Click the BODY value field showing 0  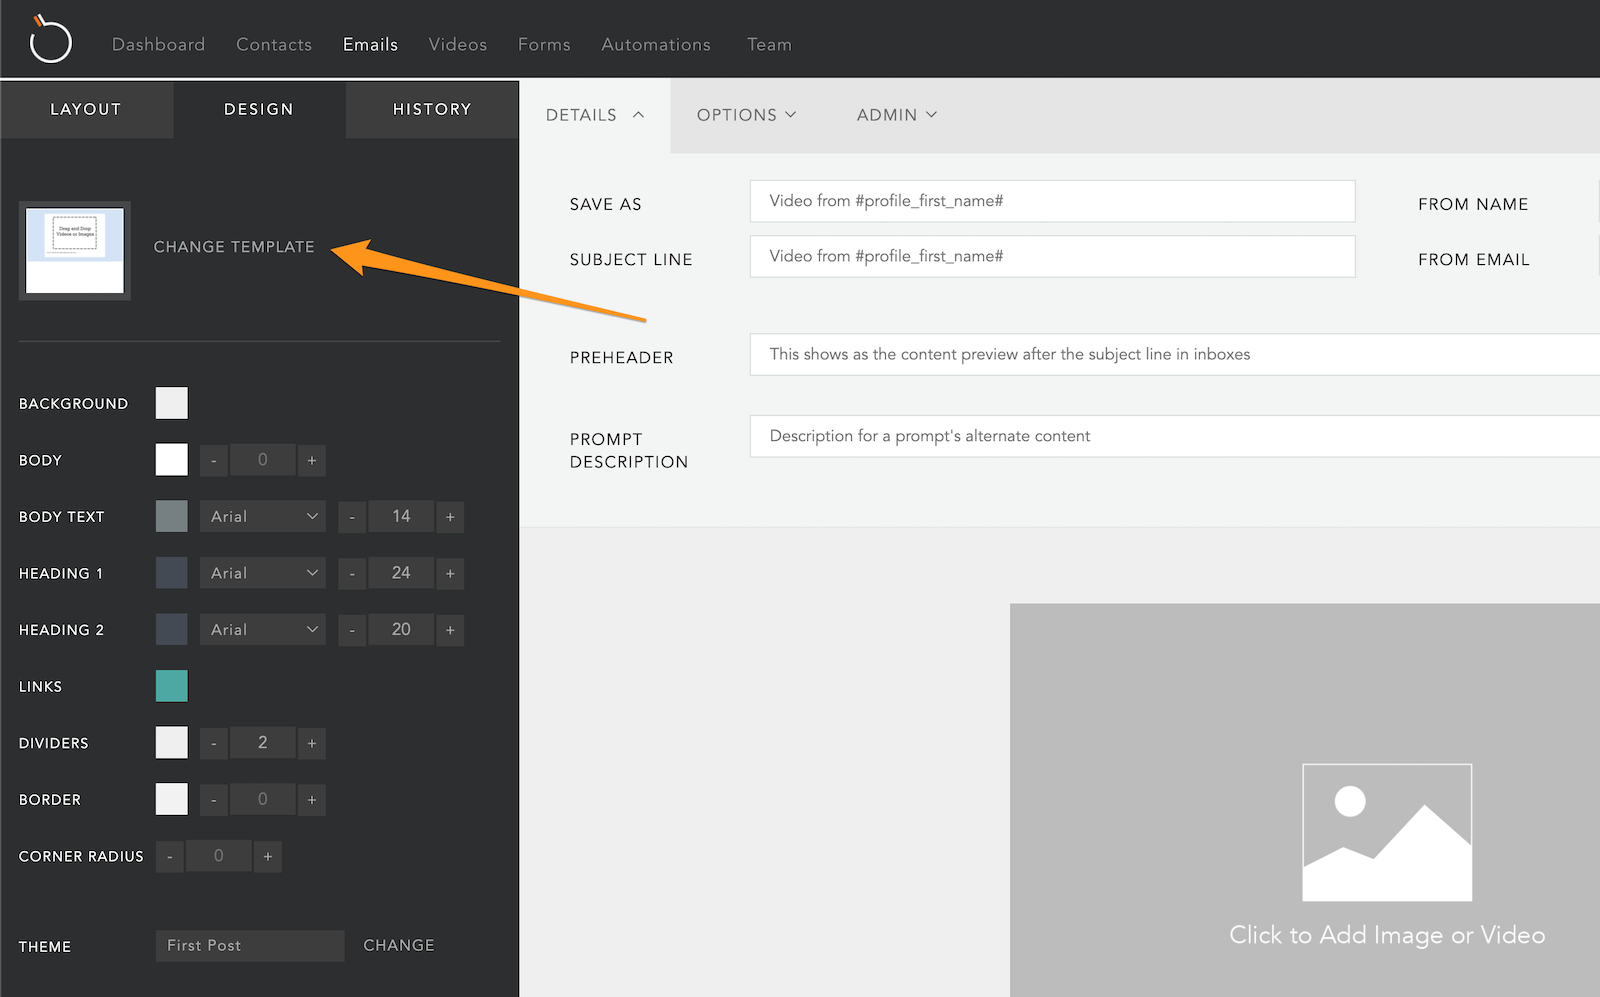(x=263, y=460)
